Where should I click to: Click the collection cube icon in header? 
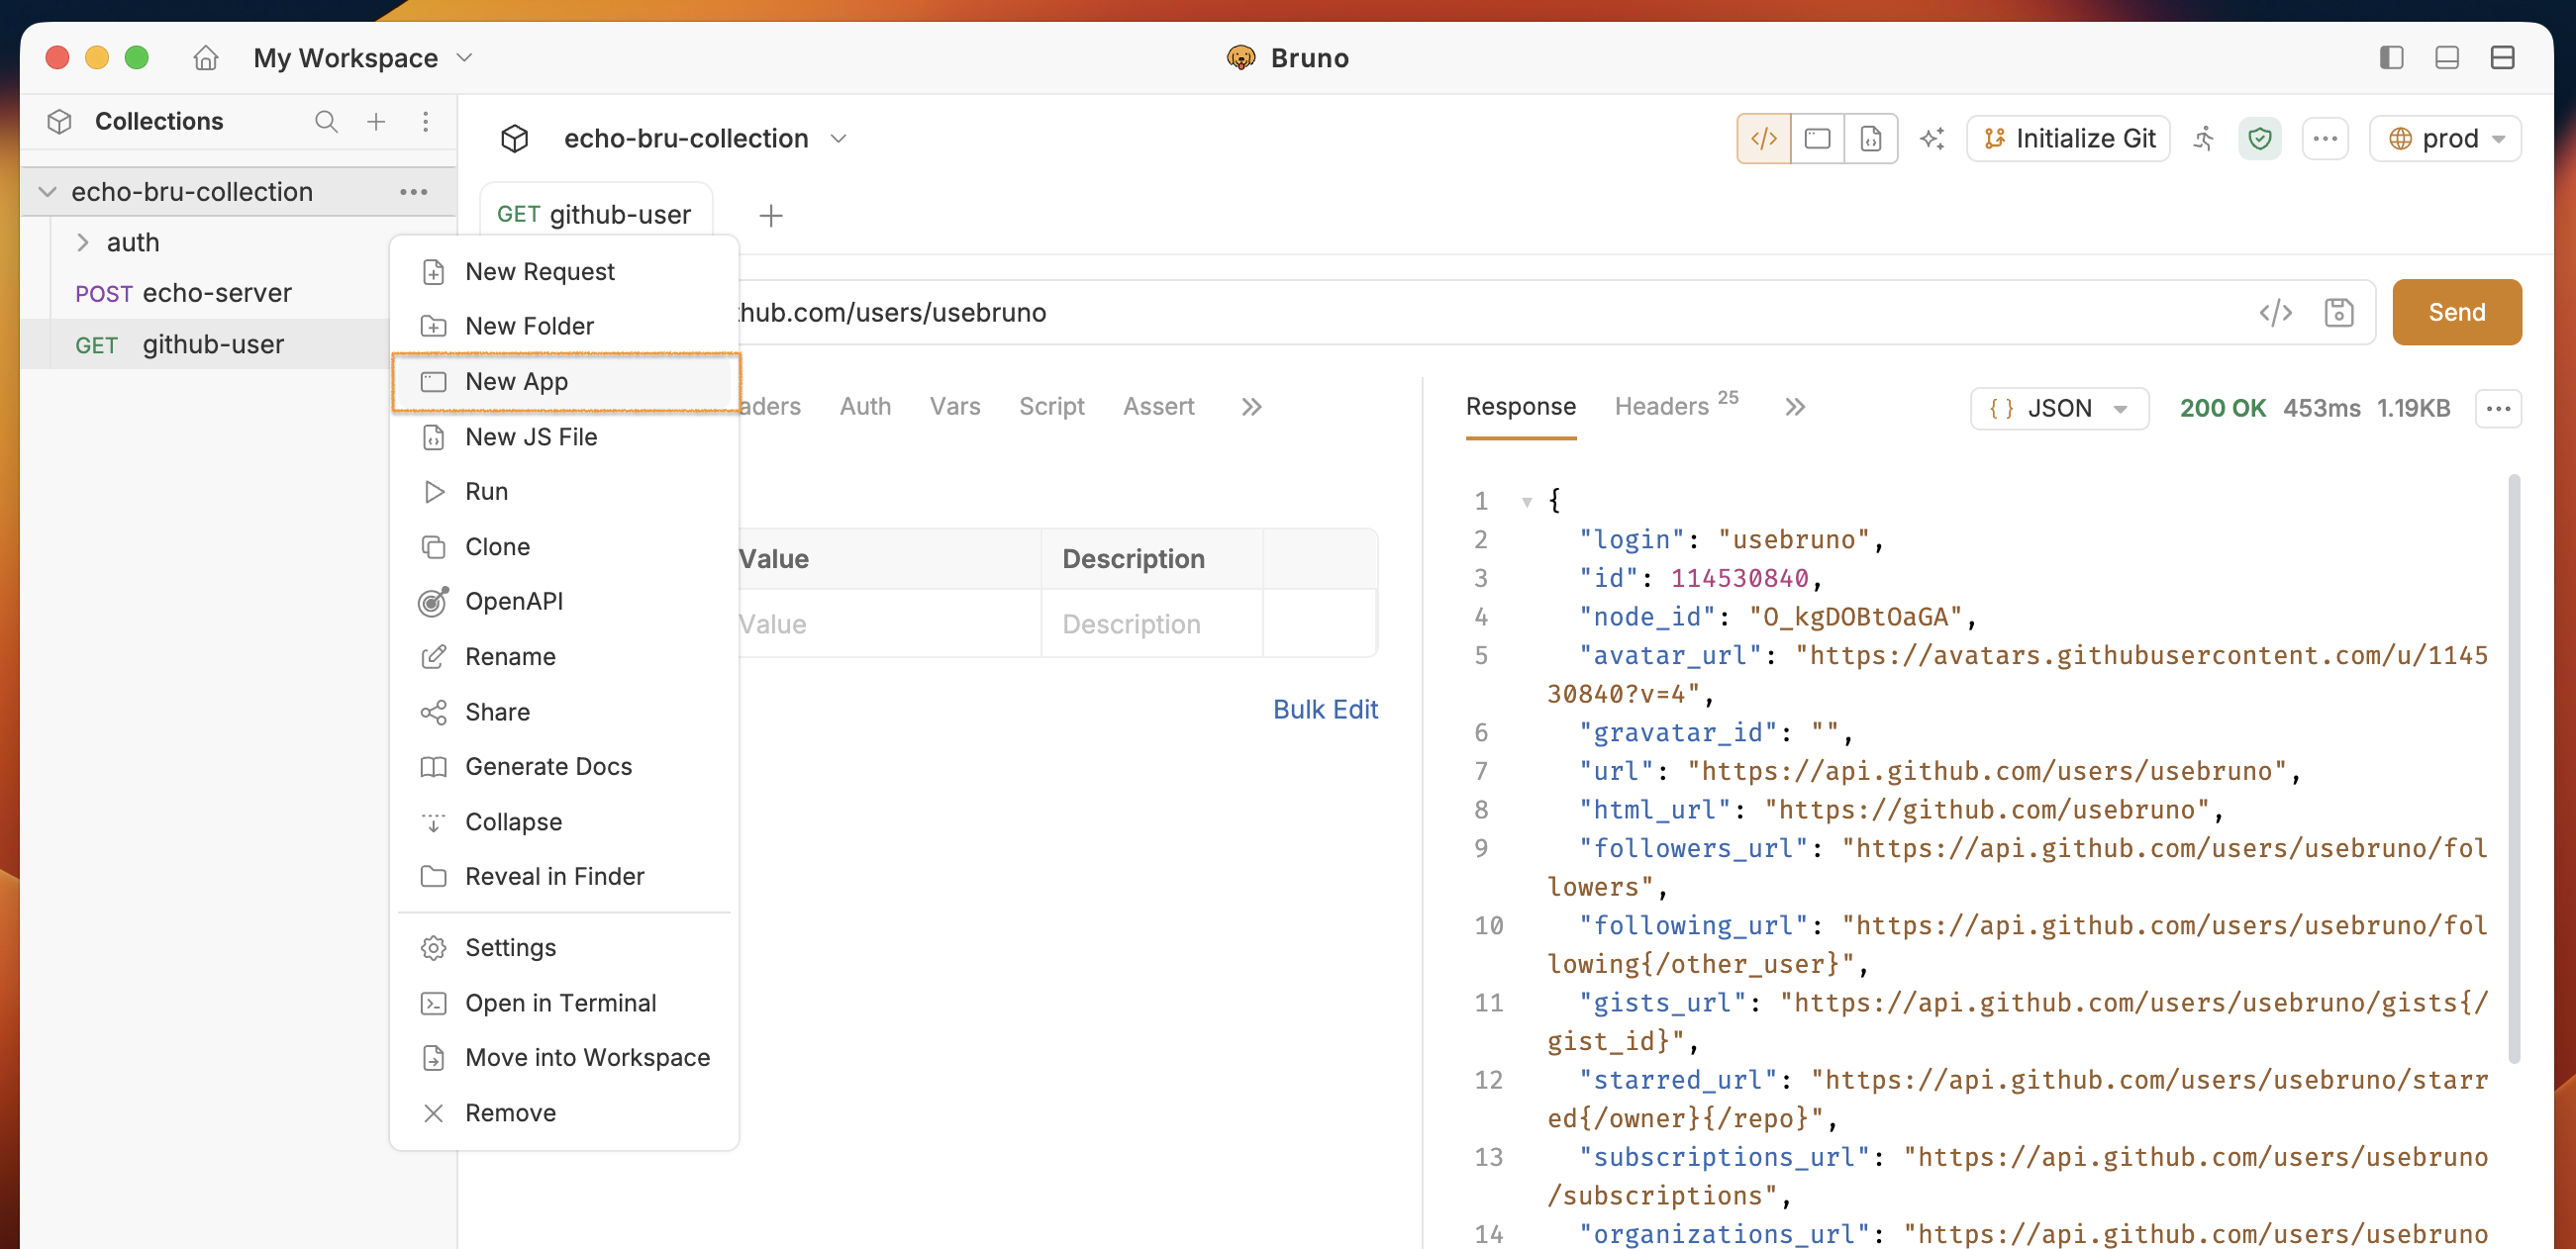[515, 139]
